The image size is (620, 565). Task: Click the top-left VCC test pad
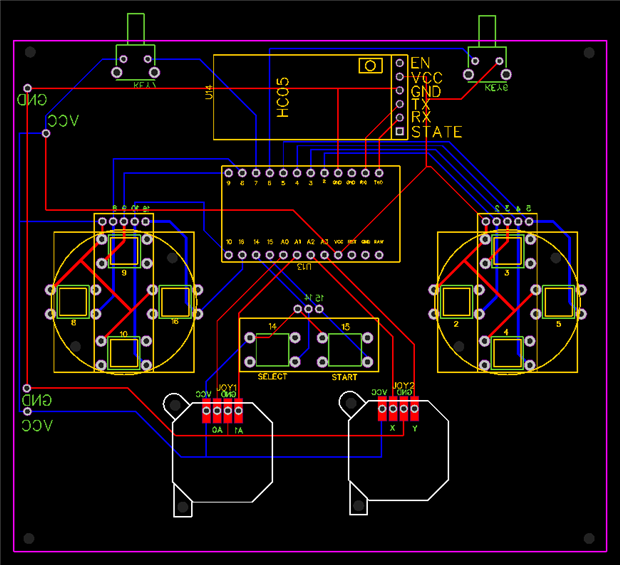click(x=46, y=134)
